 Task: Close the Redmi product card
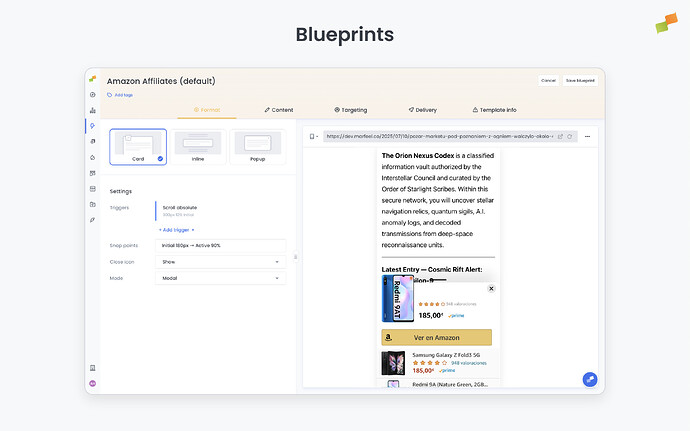pyautogui.click(x=491, y=288)
